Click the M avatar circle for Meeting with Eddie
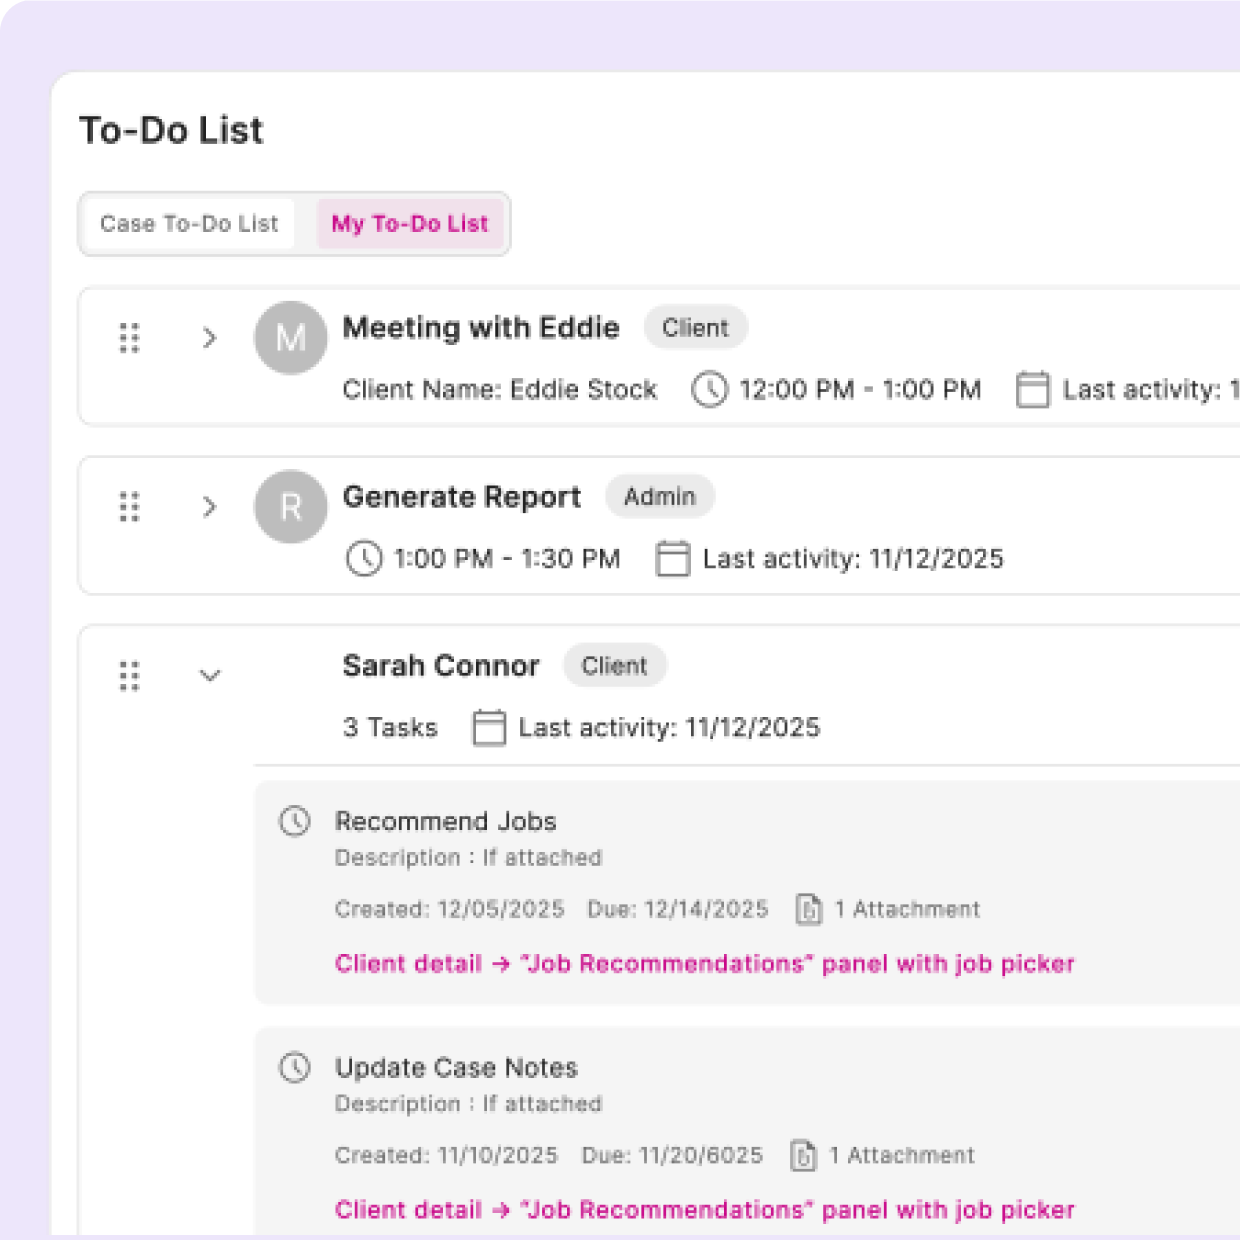1240x1240 pixels. tap(290, 338)
